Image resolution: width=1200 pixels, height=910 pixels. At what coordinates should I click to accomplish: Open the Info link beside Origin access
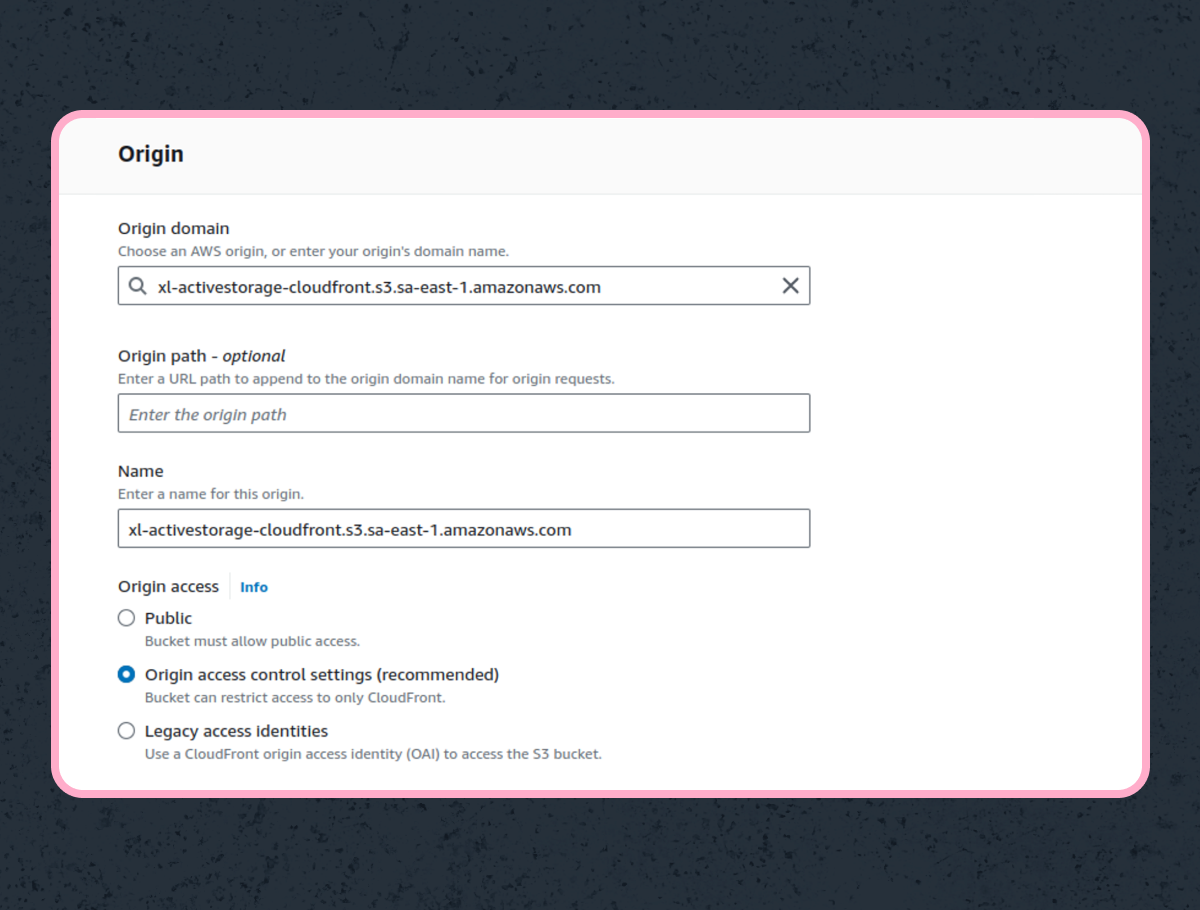click(x=254, y=587)
